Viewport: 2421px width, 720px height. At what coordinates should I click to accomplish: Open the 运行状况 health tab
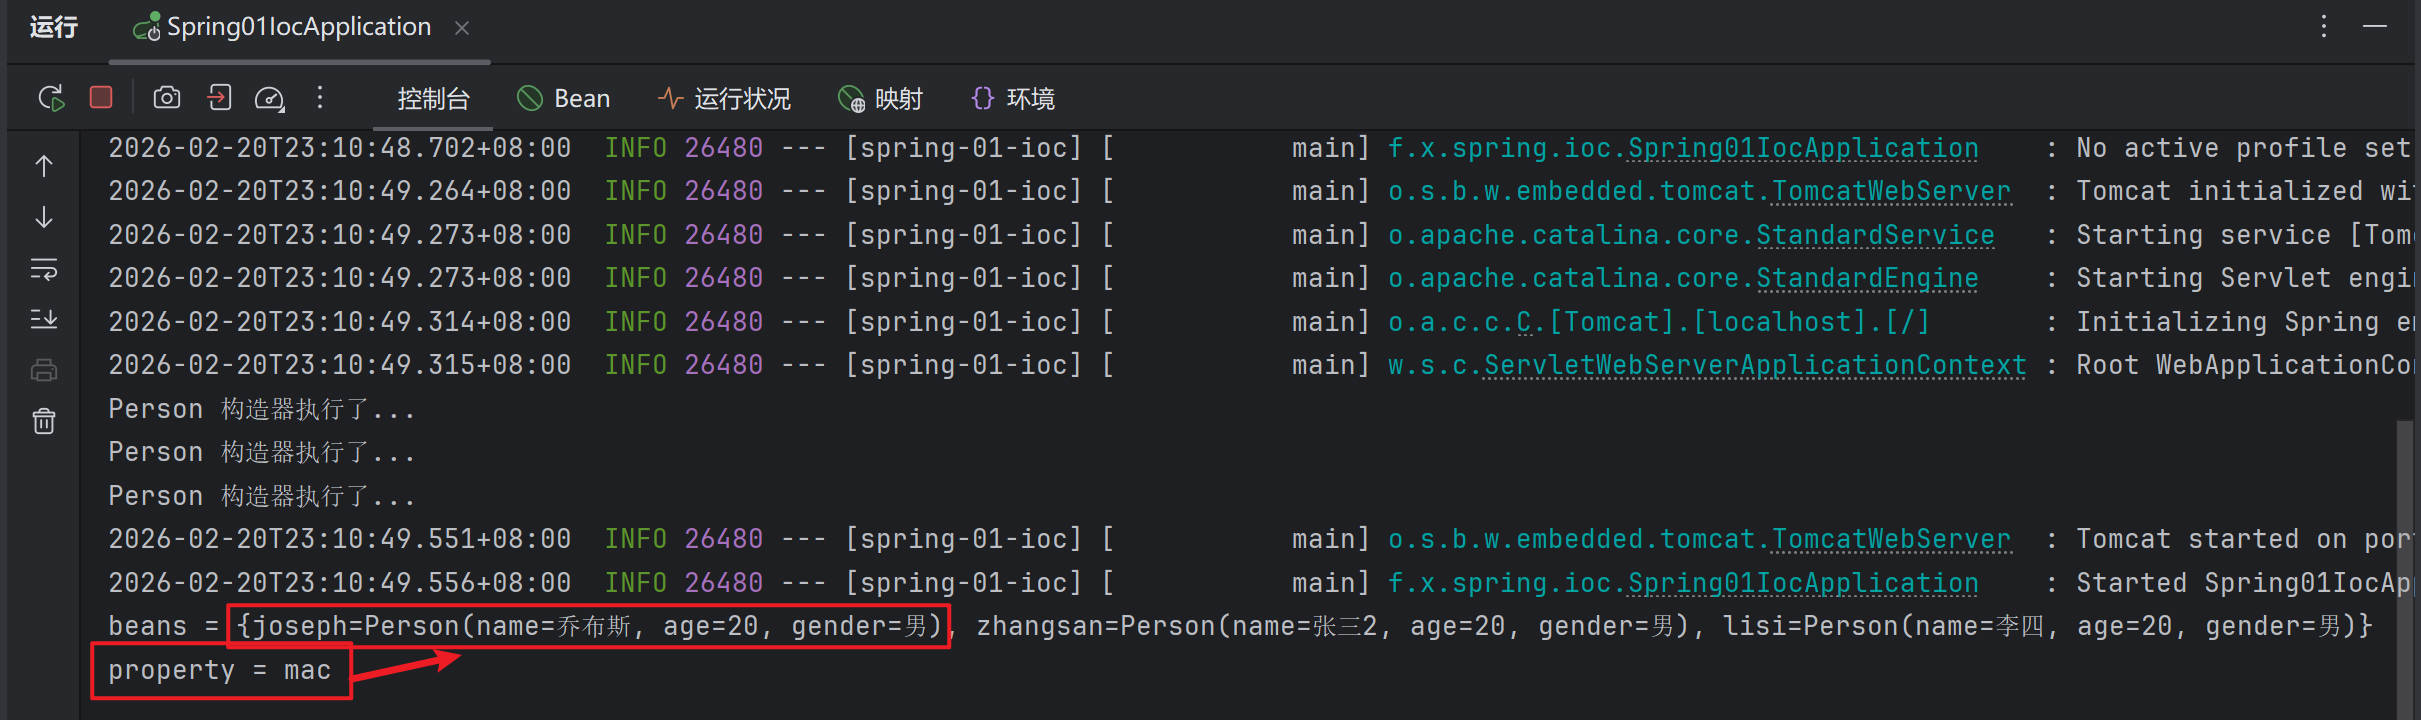point(724,99)
